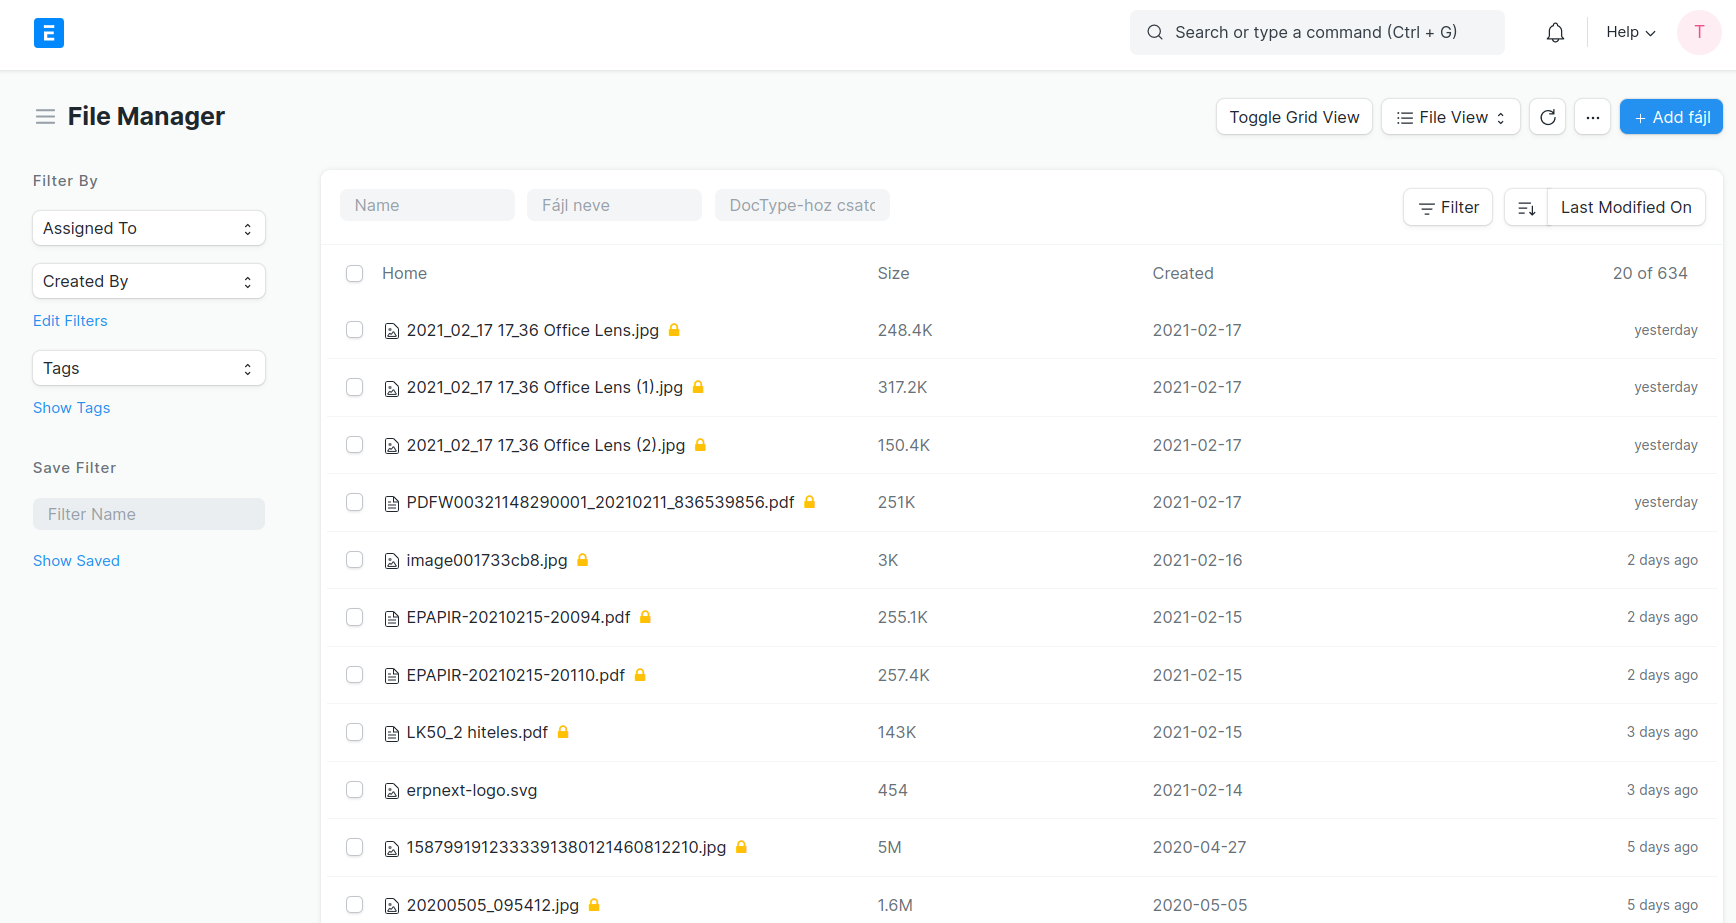Screen dimensions: 1736x923
Task: Click the sort direction icon
Action: (1526, 208)
